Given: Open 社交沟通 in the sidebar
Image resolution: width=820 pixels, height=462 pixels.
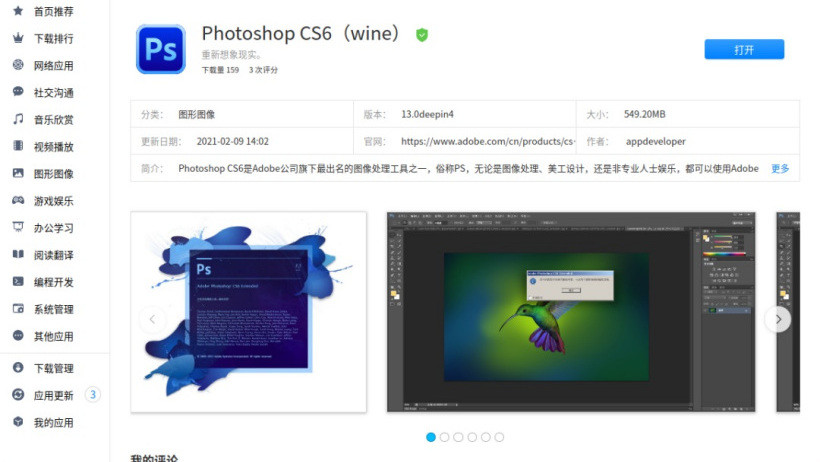Looking at the screenshot, I should click(x=54, y=93).
